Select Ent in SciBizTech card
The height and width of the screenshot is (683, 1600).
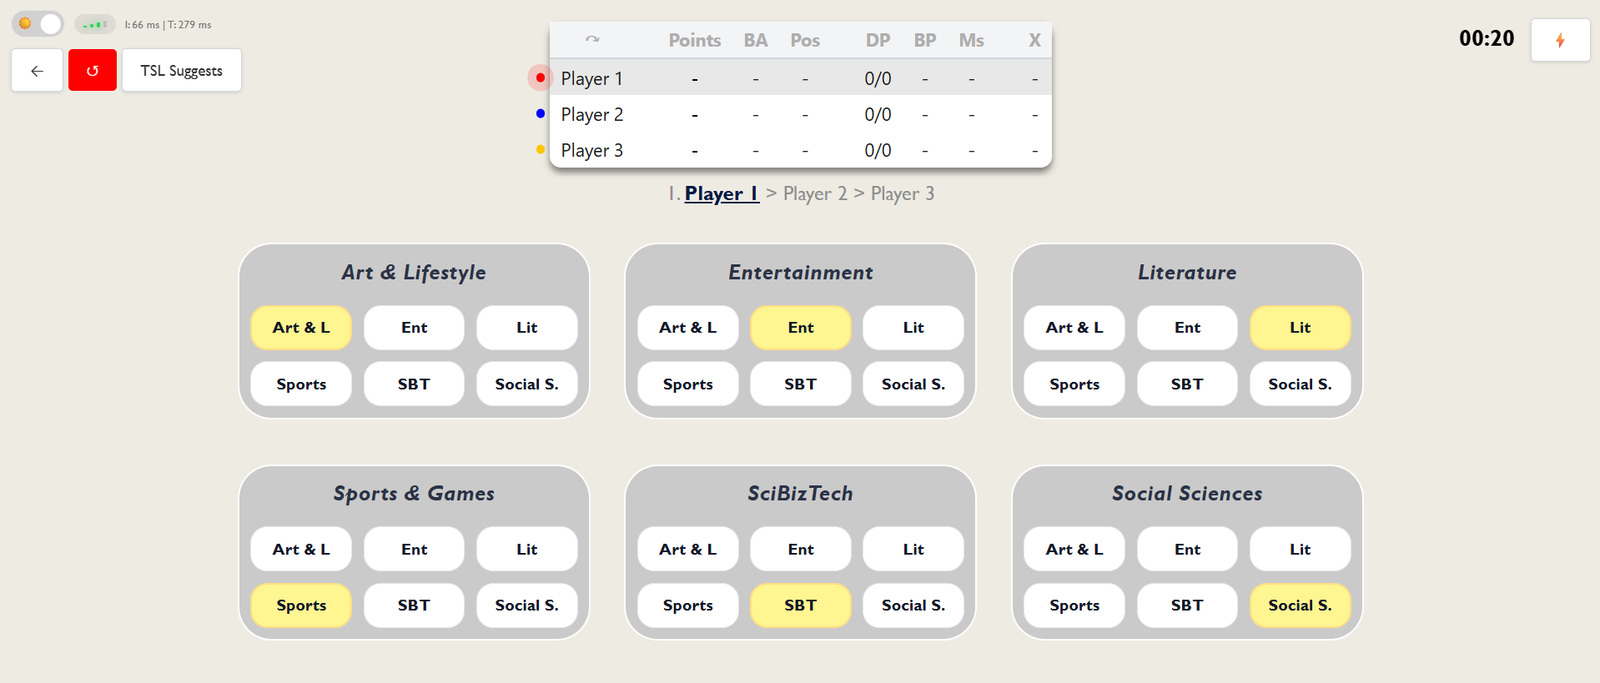tap(801, 549)
